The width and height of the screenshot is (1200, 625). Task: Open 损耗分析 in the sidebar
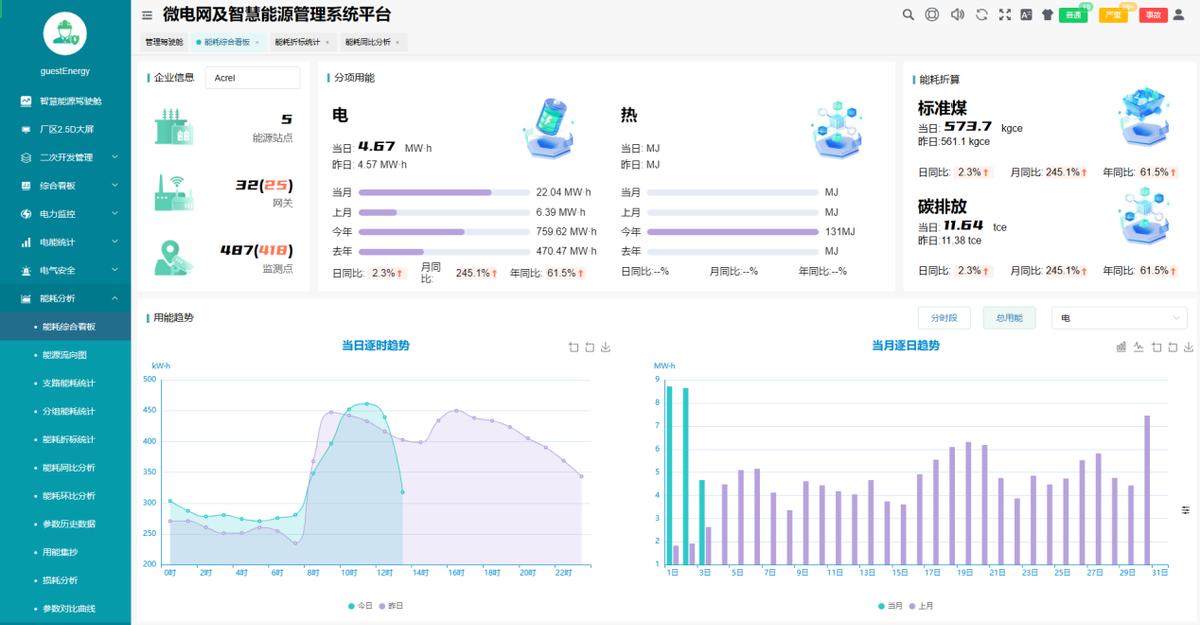point(65,580)
